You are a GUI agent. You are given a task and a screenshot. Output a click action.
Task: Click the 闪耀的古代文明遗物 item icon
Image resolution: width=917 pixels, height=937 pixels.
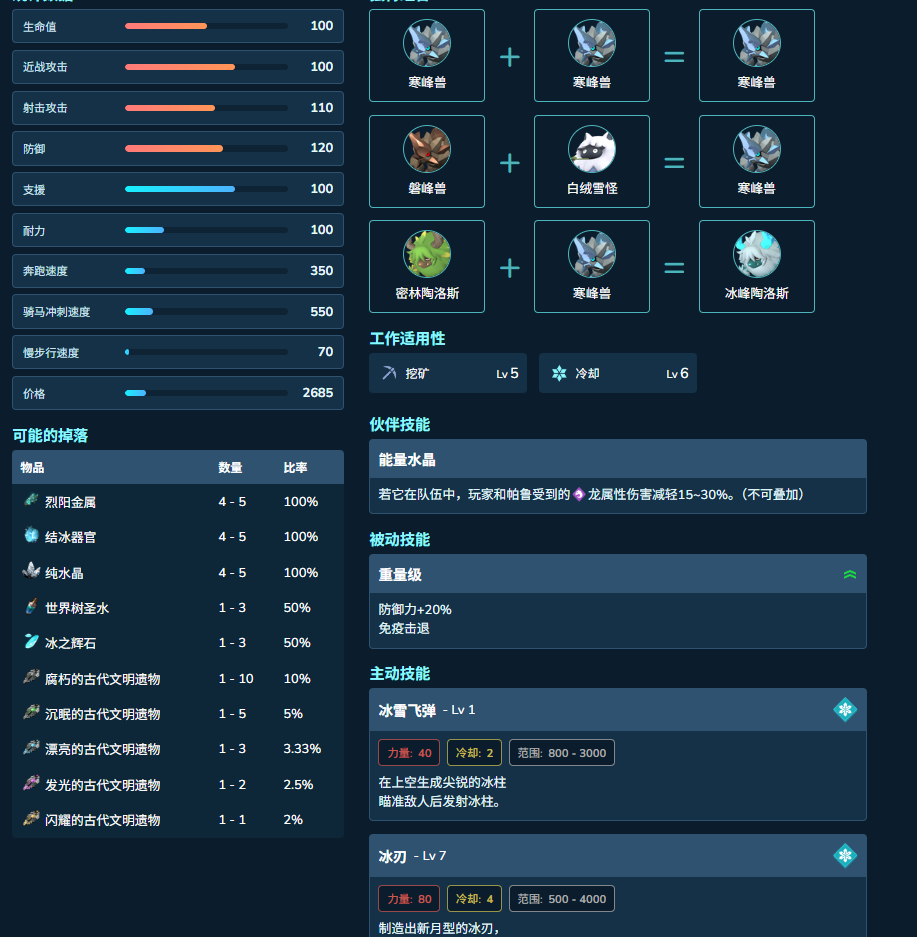(x=31, y=819)
